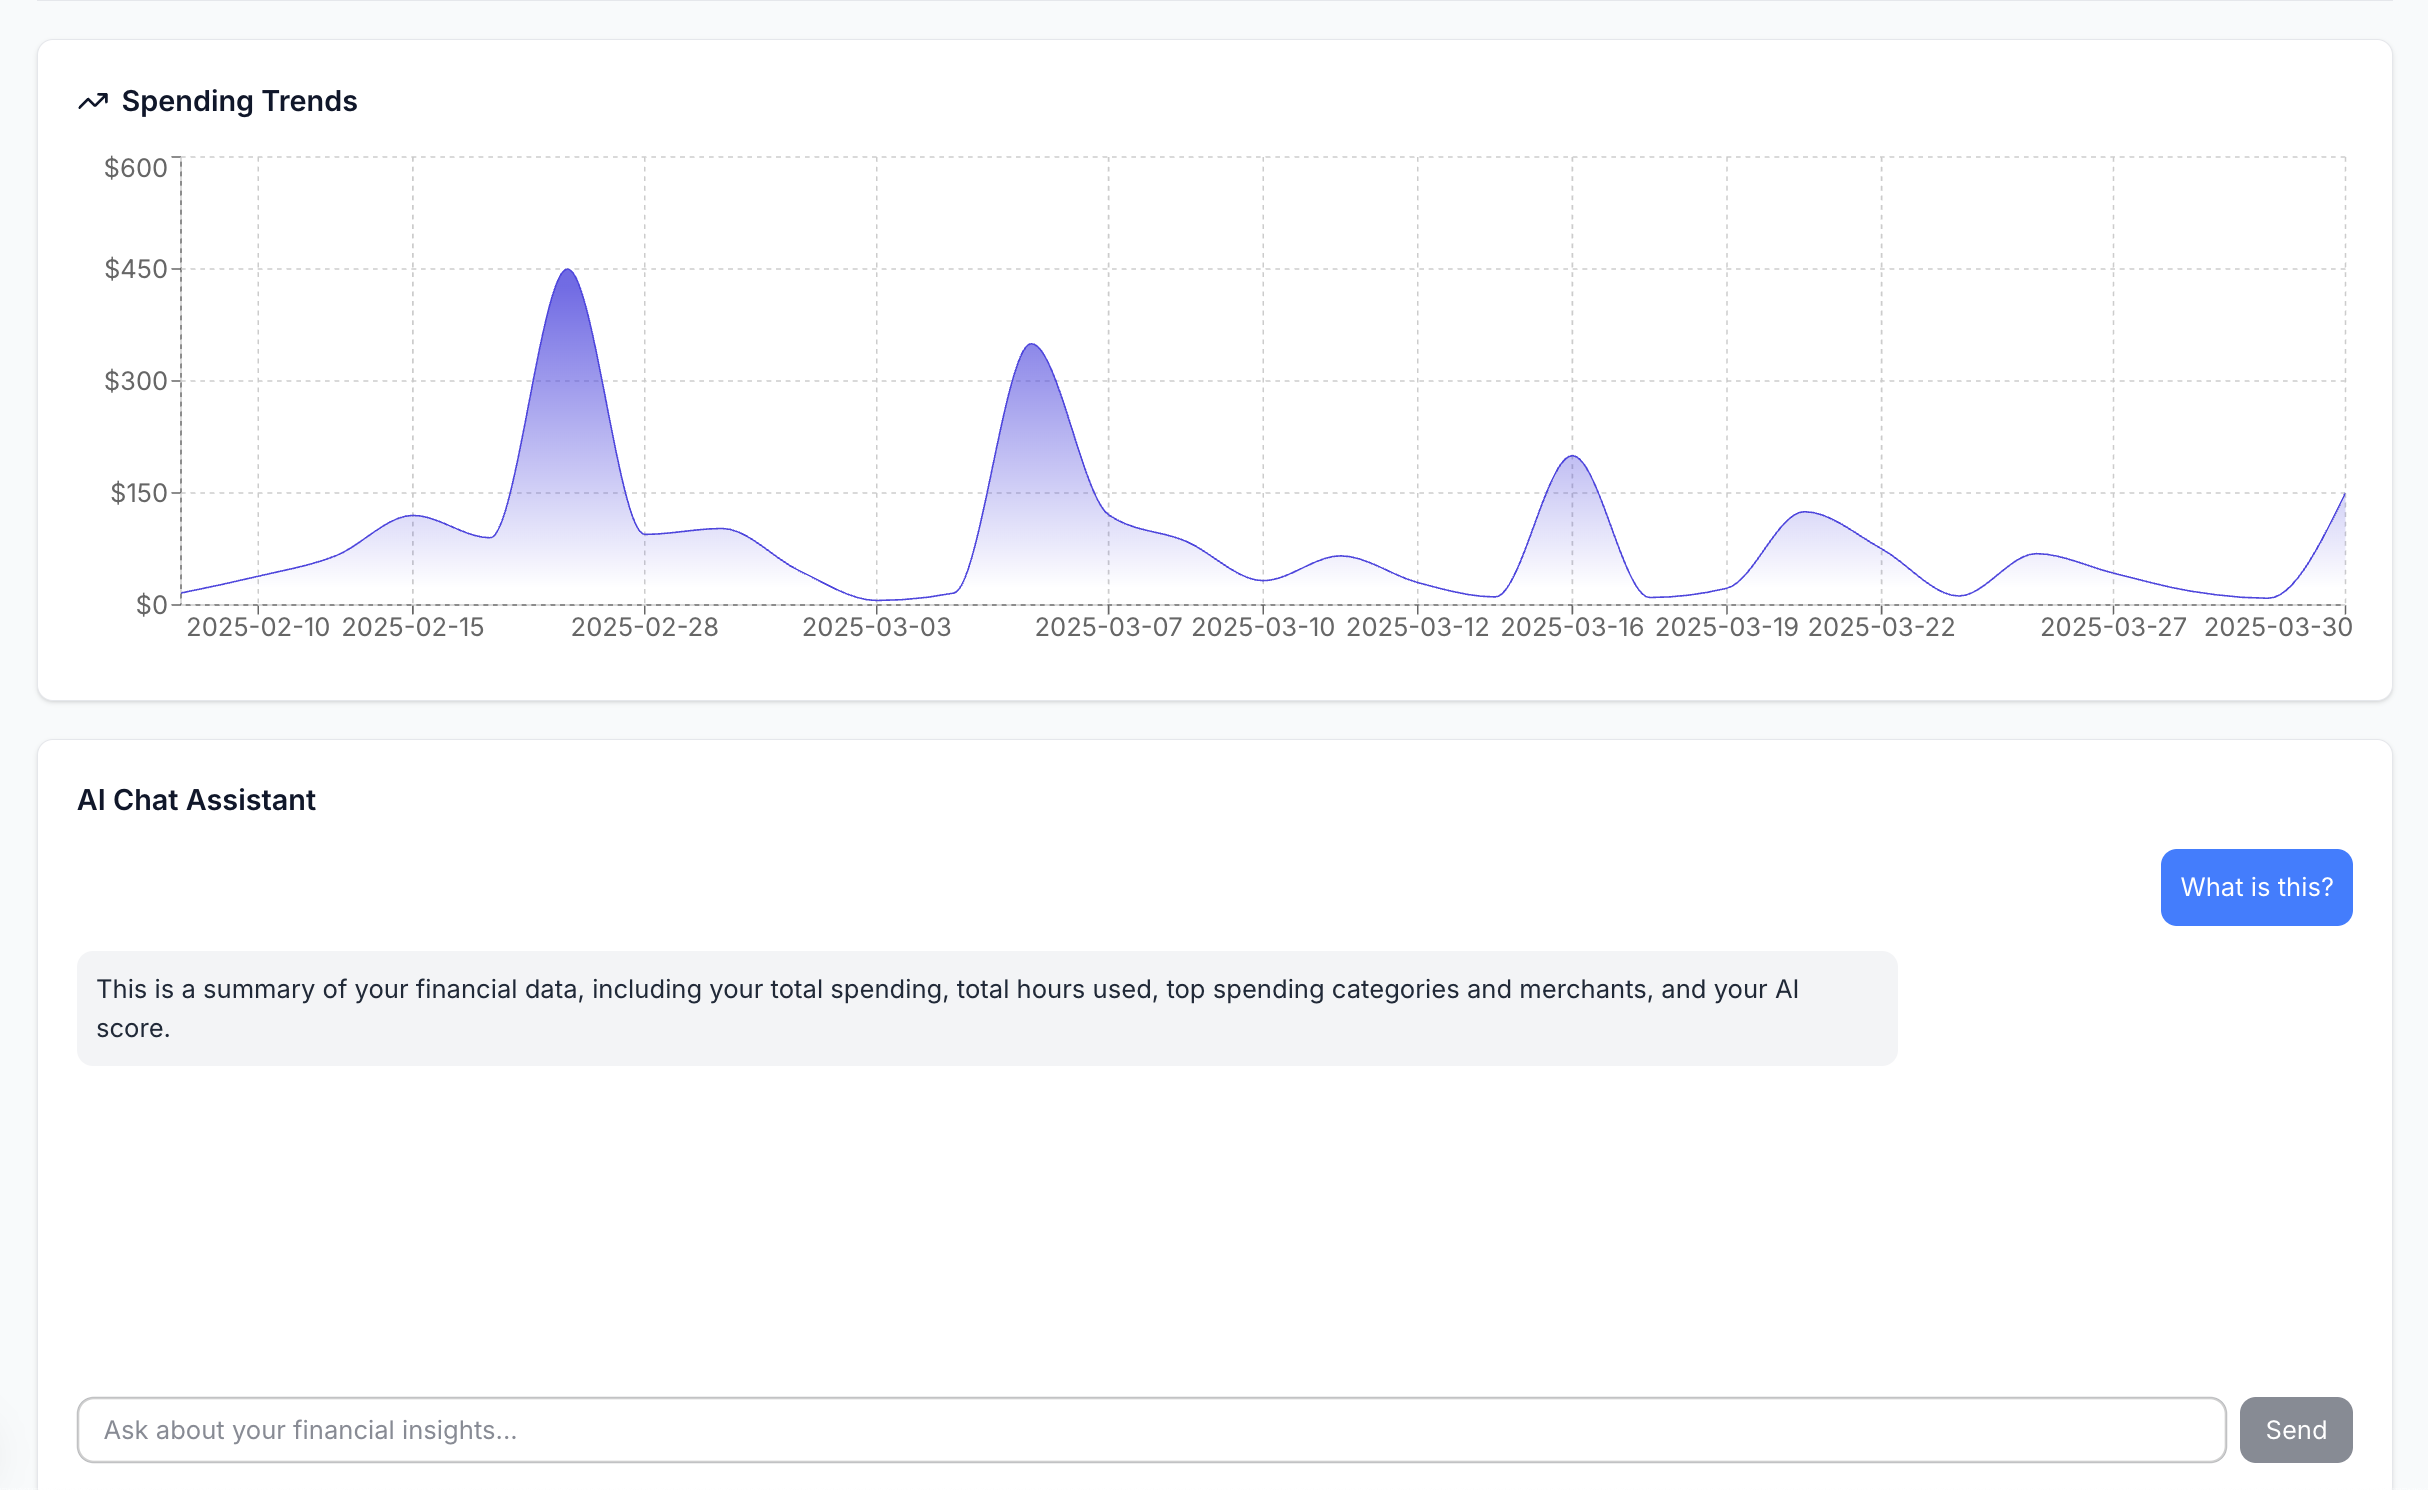
Task: Click the 2025-03-22 x-axis date label
Action: point(1881,627)
